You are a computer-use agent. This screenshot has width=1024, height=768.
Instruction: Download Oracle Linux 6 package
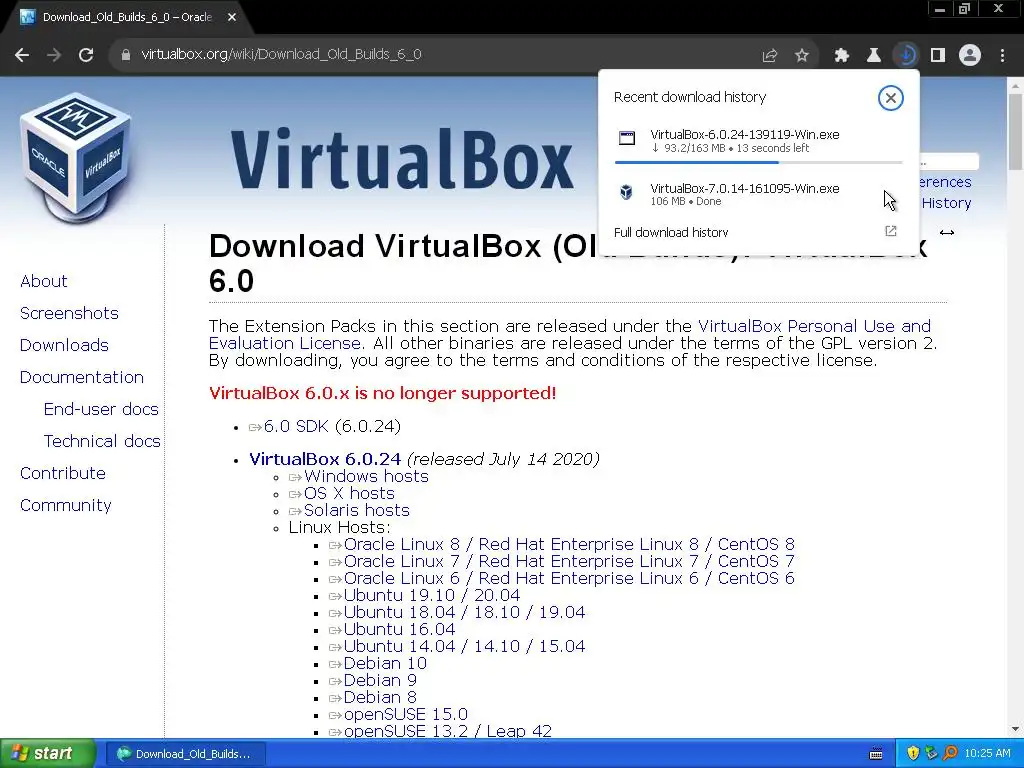point(569,579)
